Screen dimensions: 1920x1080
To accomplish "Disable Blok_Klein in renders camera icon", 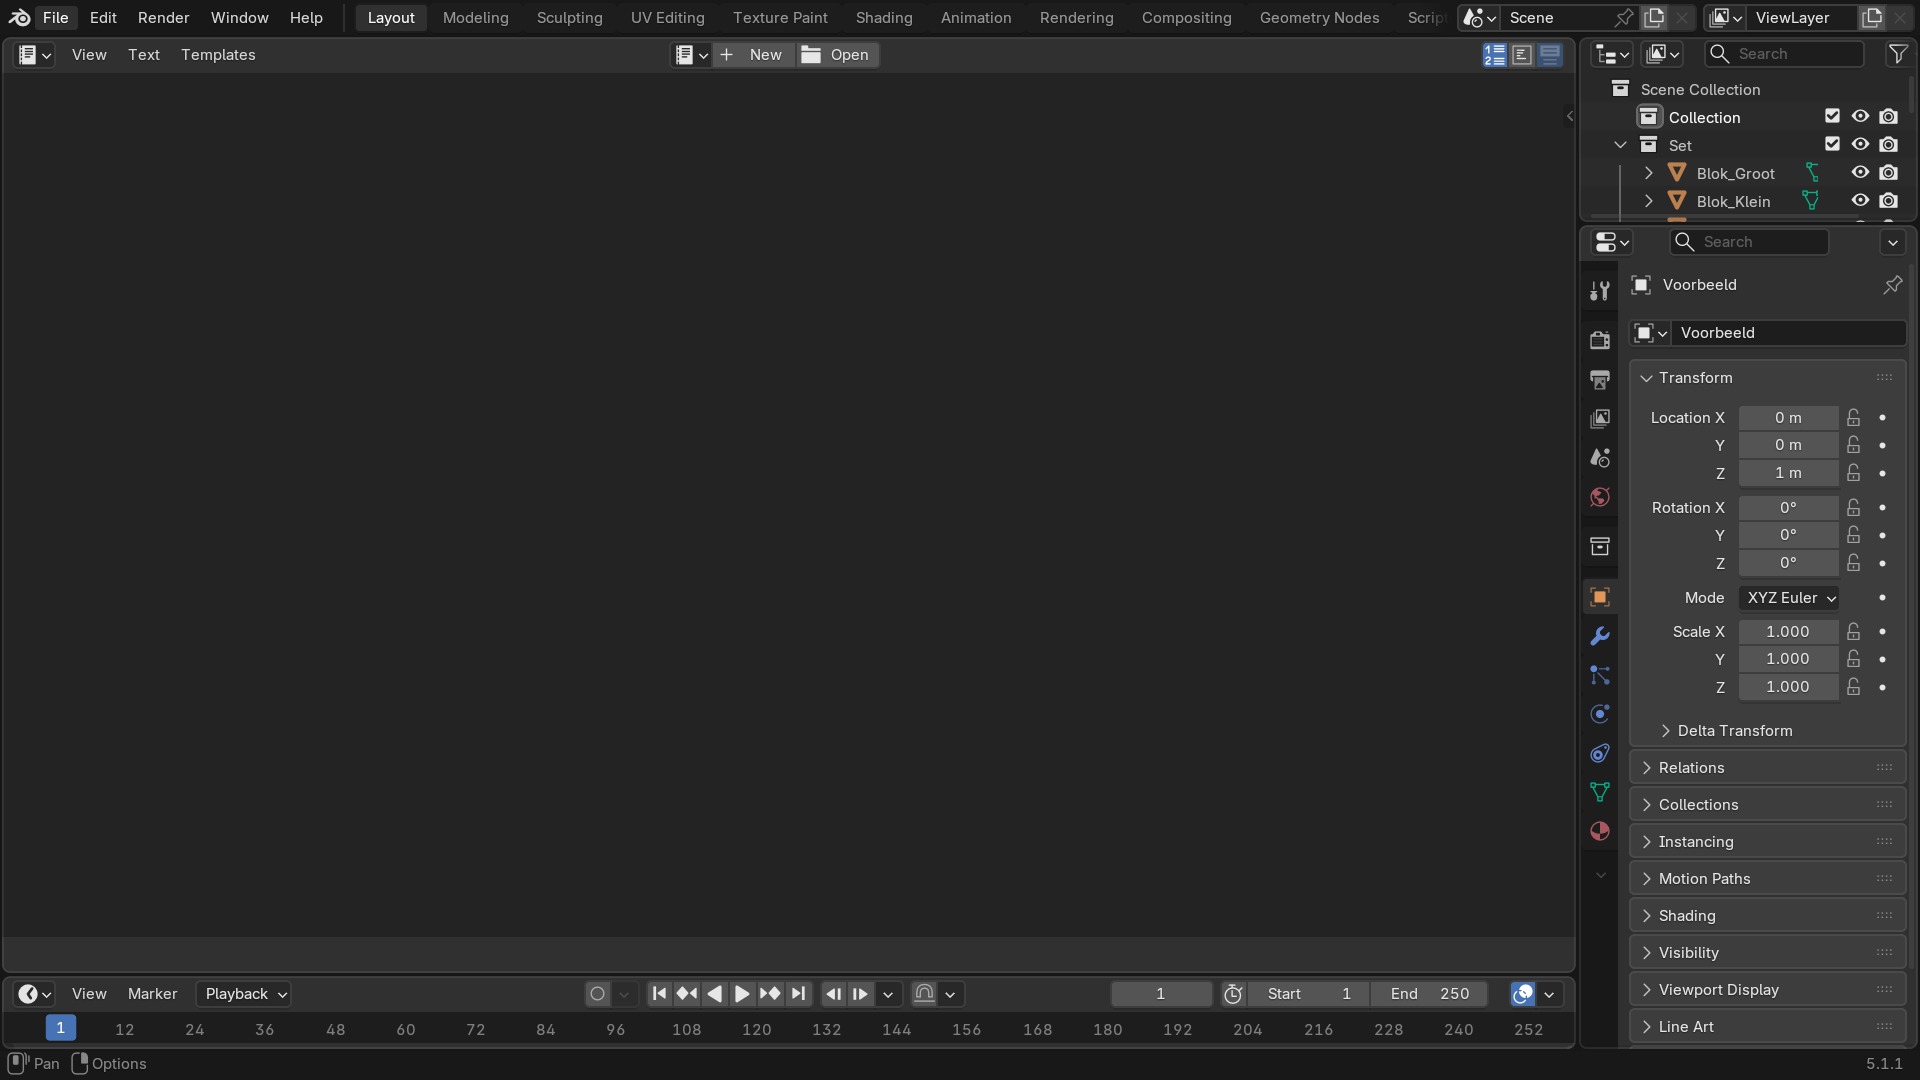I will [1888, 200].
